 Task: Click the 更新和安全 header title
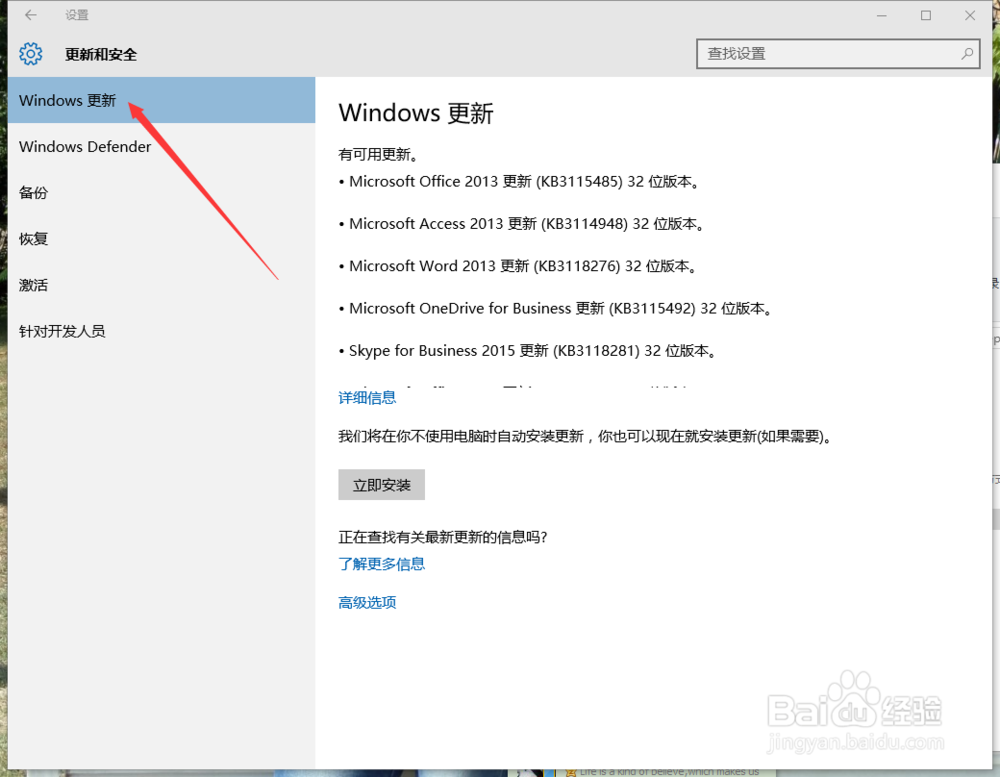click(101, 54)
